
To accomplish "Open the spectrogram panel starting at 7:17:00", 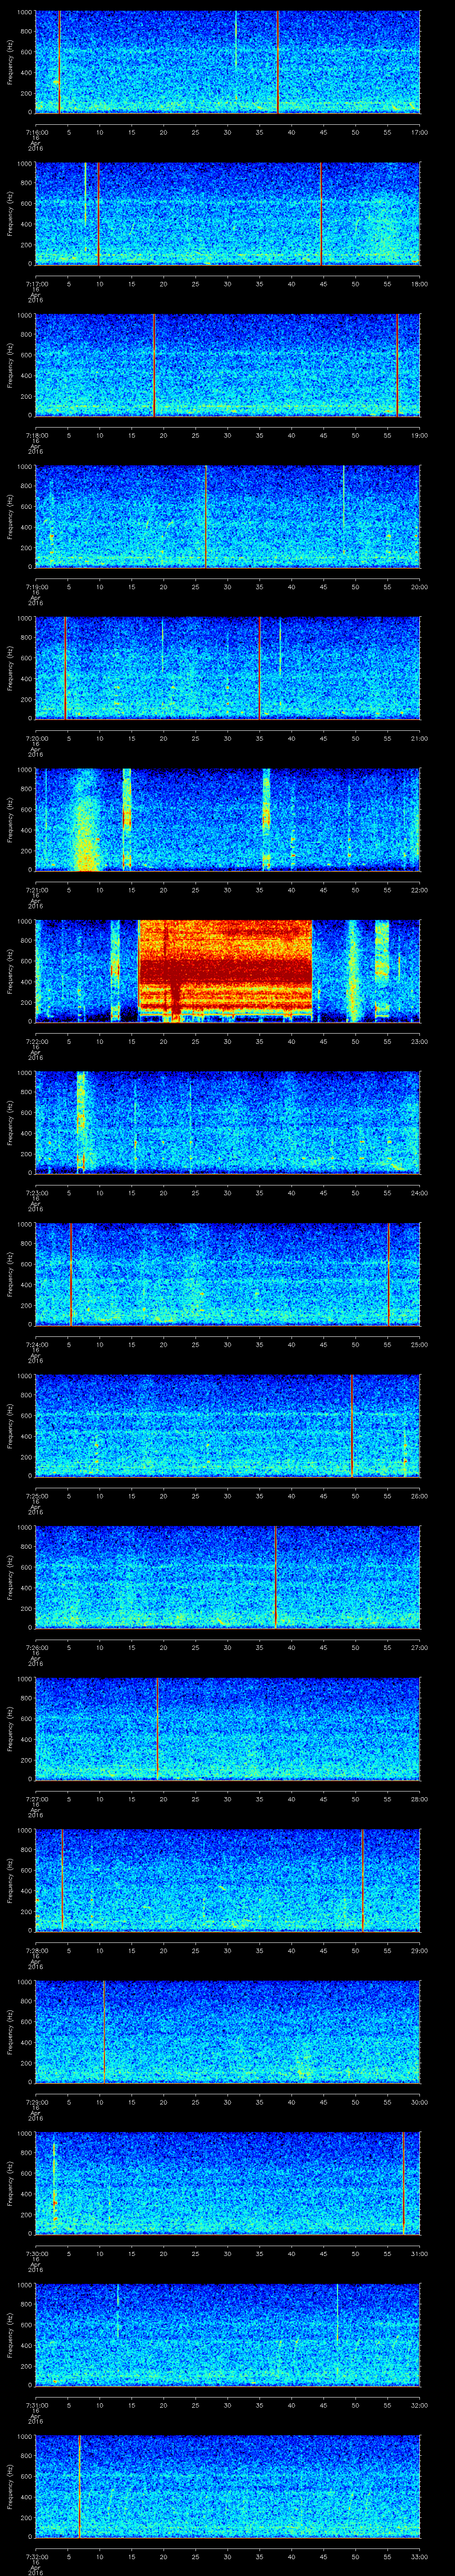I will [228, 213].
